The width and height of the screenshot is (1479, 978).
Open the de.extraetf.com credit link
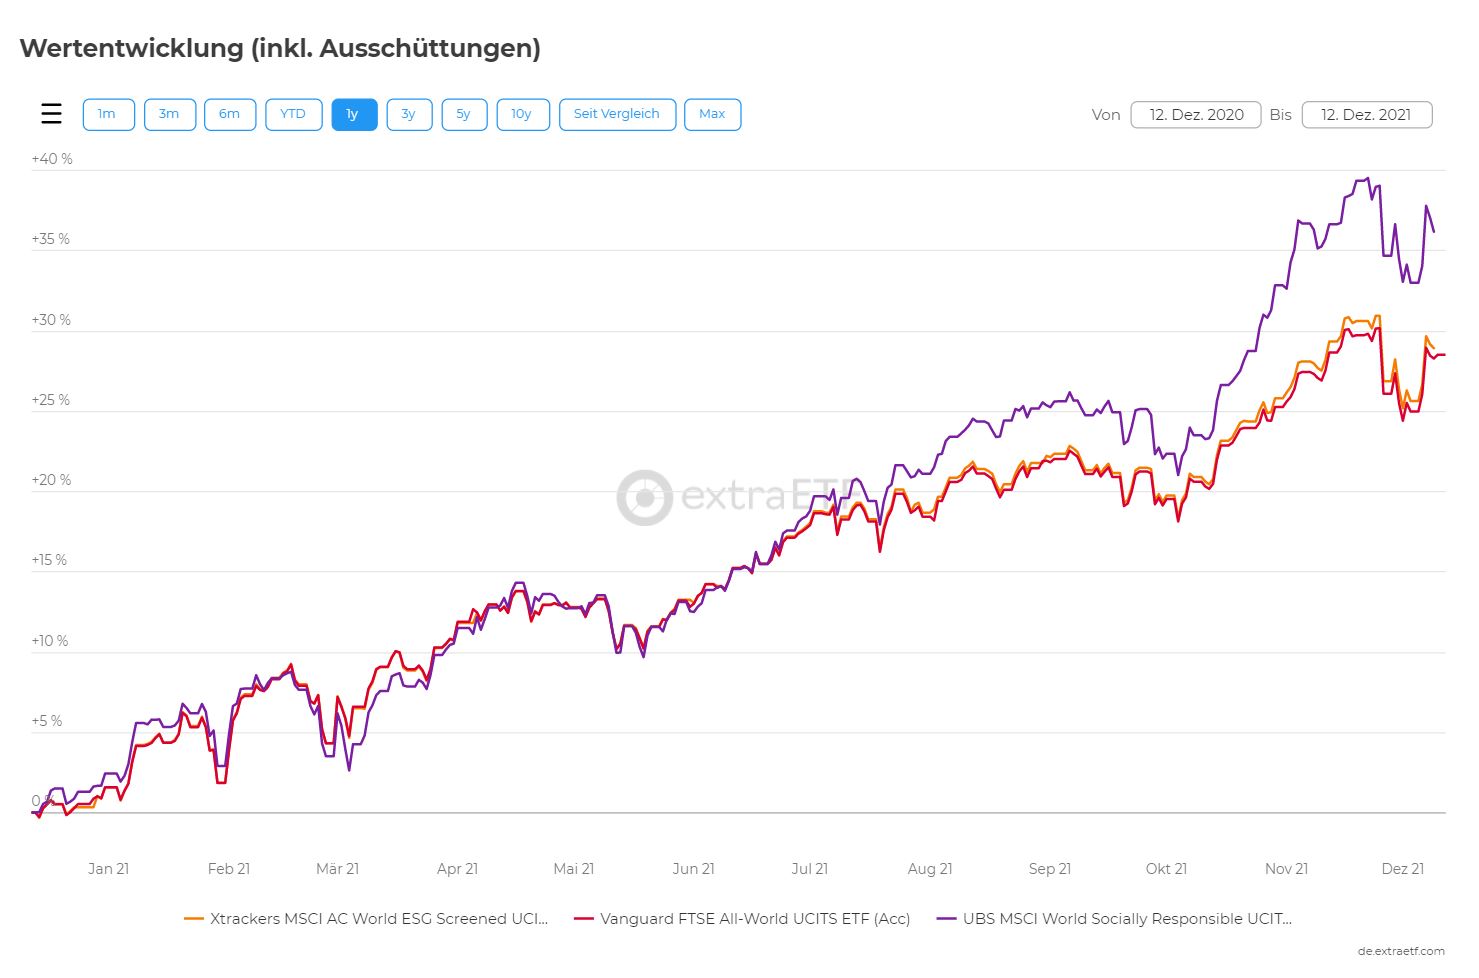click(x=1401, y=951)
